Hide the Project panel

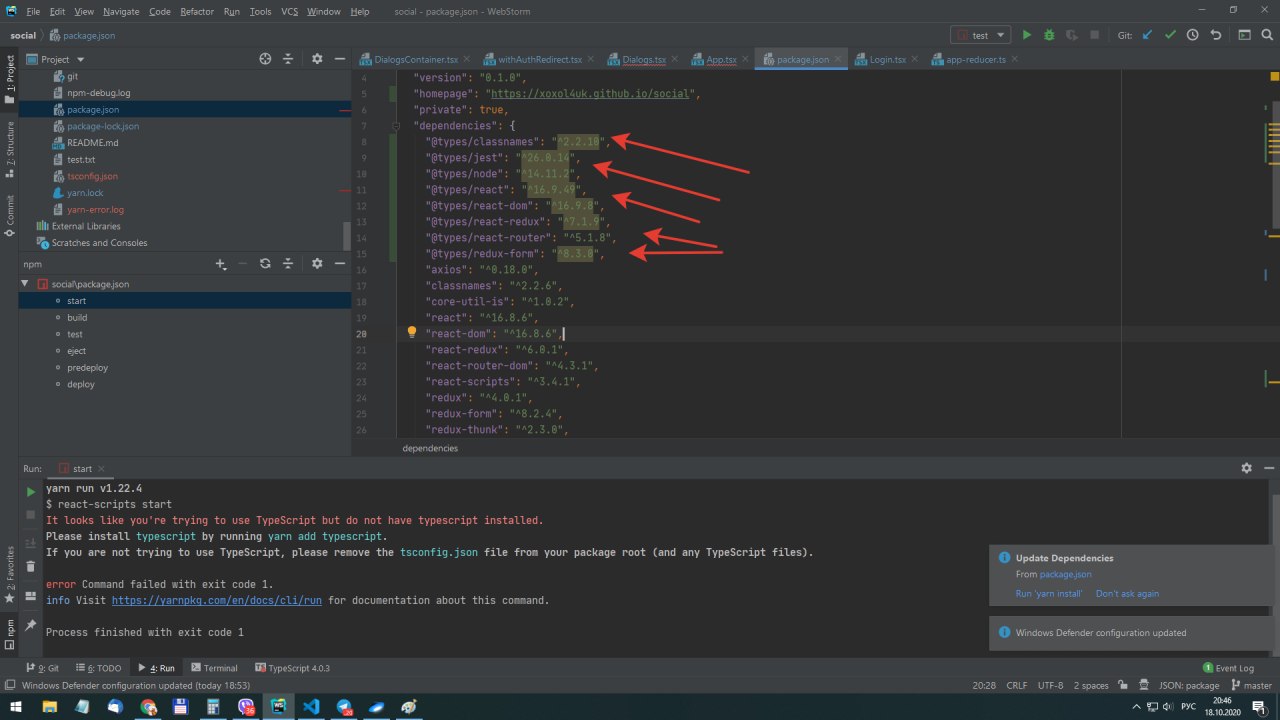tap(340, 59)
